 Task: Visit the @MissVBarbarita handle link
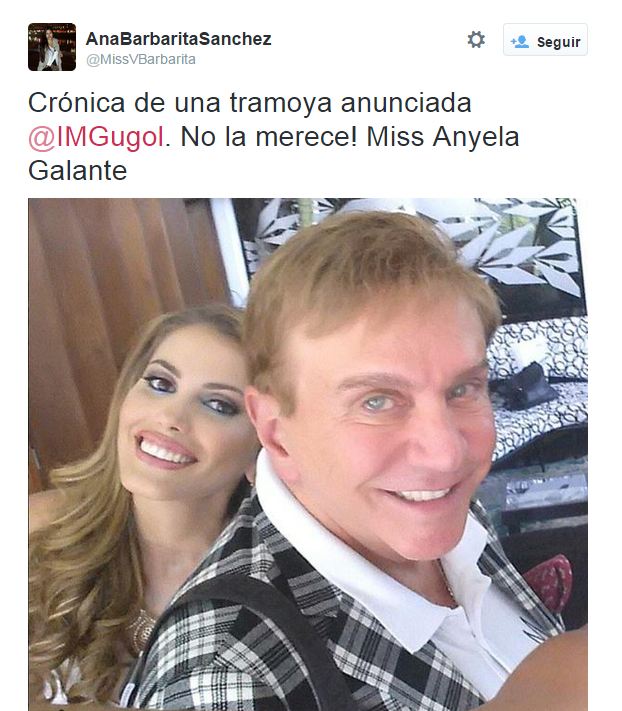click(141, 60)
